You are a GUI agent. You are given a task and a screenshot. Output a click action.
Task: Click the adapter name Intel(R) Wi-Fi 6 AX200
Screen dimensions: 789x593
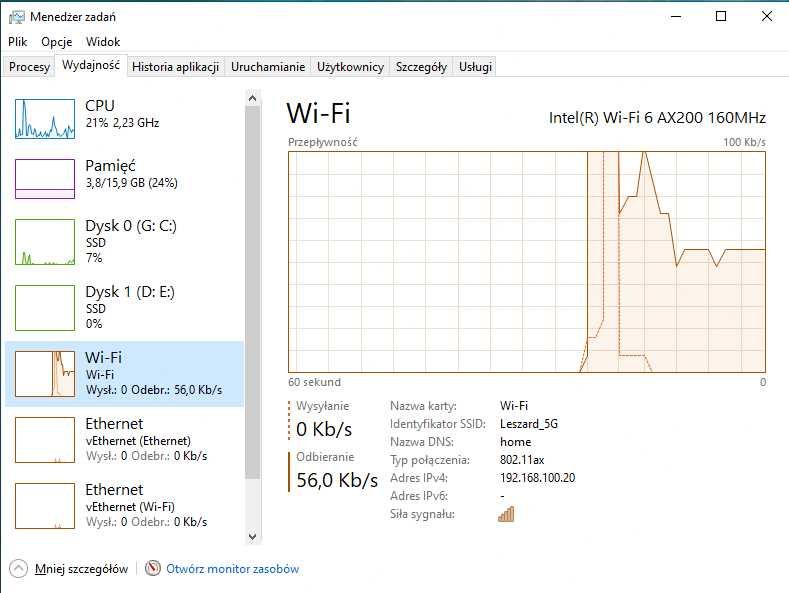pos(657,118)
